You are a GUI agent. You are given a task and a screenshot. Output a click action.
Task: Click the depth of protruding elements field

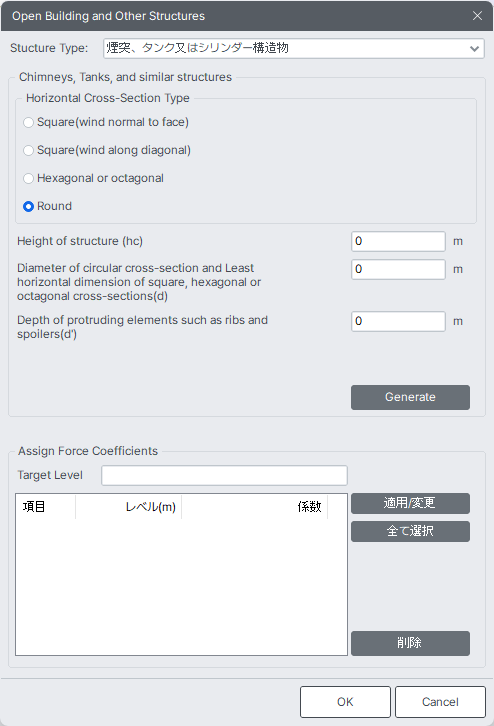click(x=398, y=321)
